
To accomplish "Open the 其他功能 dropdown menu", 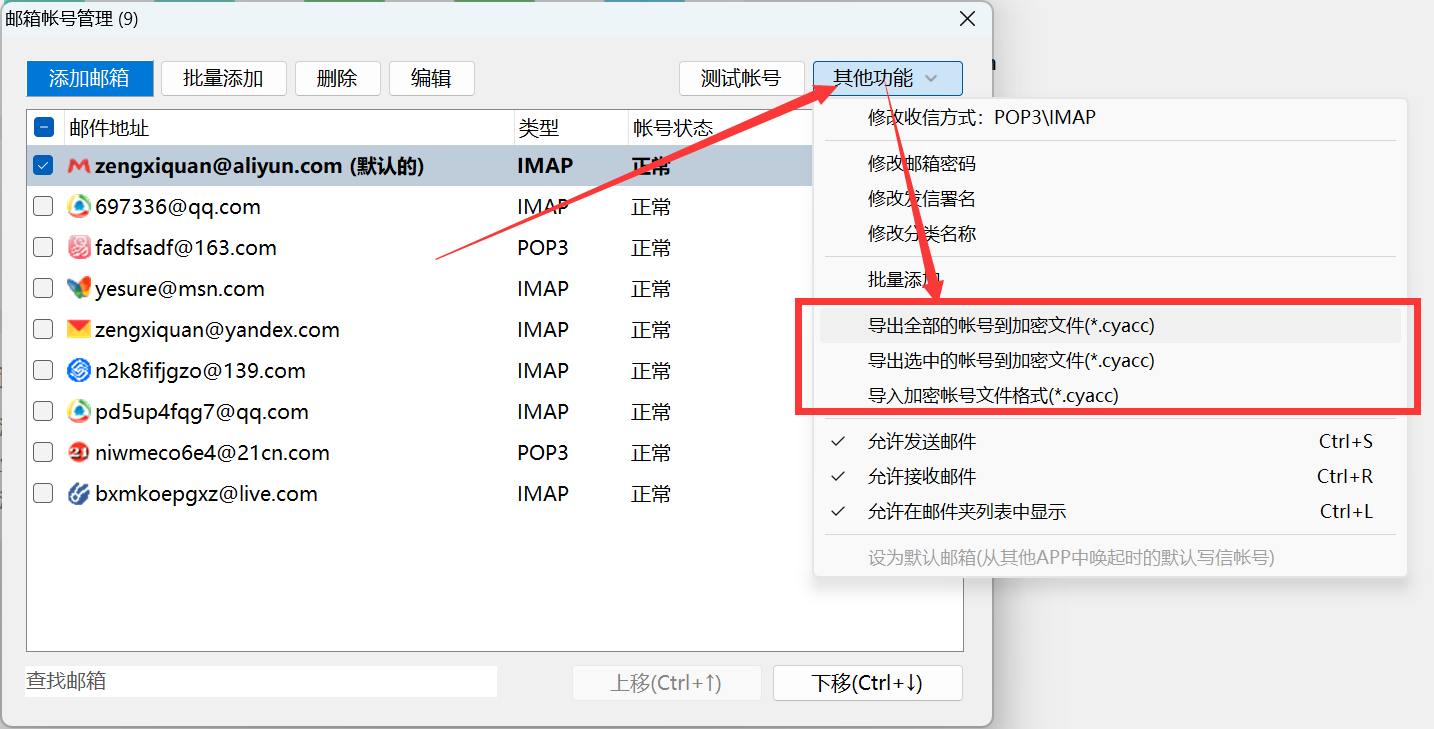I will pos(888,79).
